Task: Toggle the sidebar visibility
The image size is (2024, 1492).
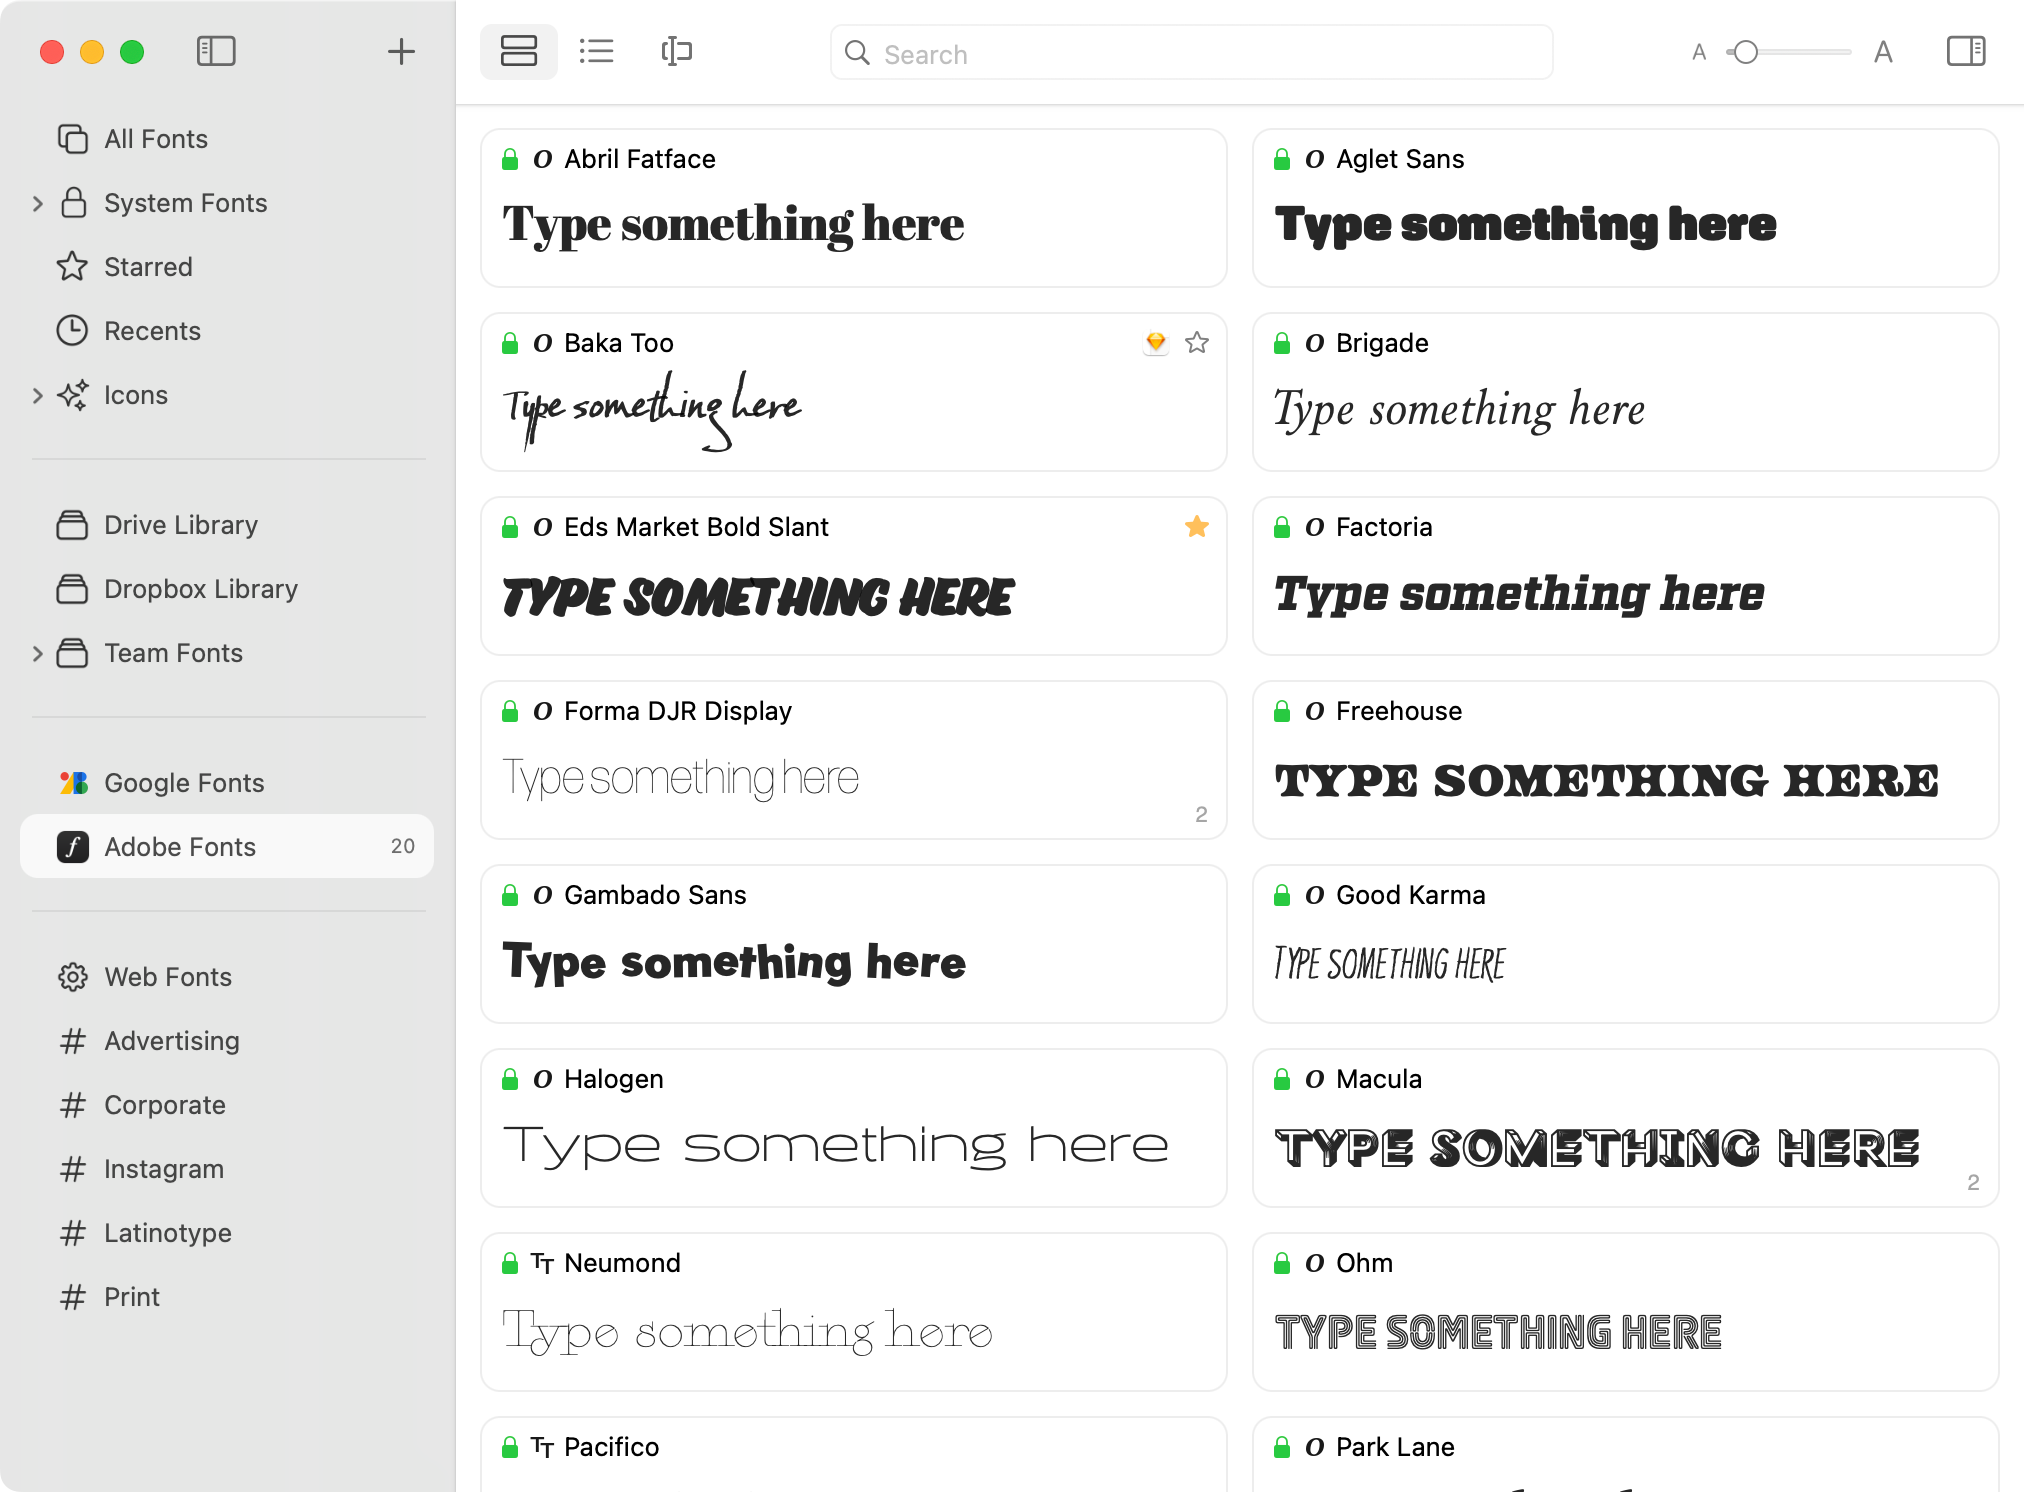Action: pyautogui.click(x=216, y=51)
